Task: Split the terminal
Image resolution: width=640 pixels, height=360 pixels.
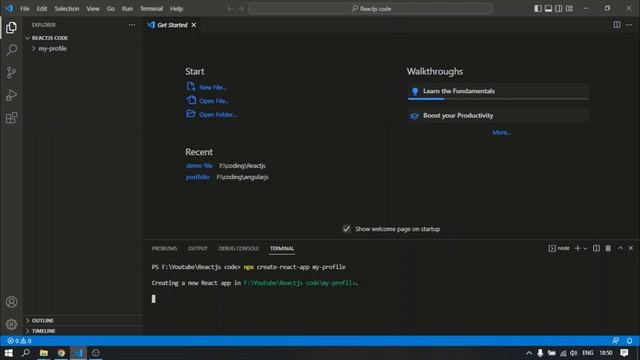Action: click(x=596, y=248)
